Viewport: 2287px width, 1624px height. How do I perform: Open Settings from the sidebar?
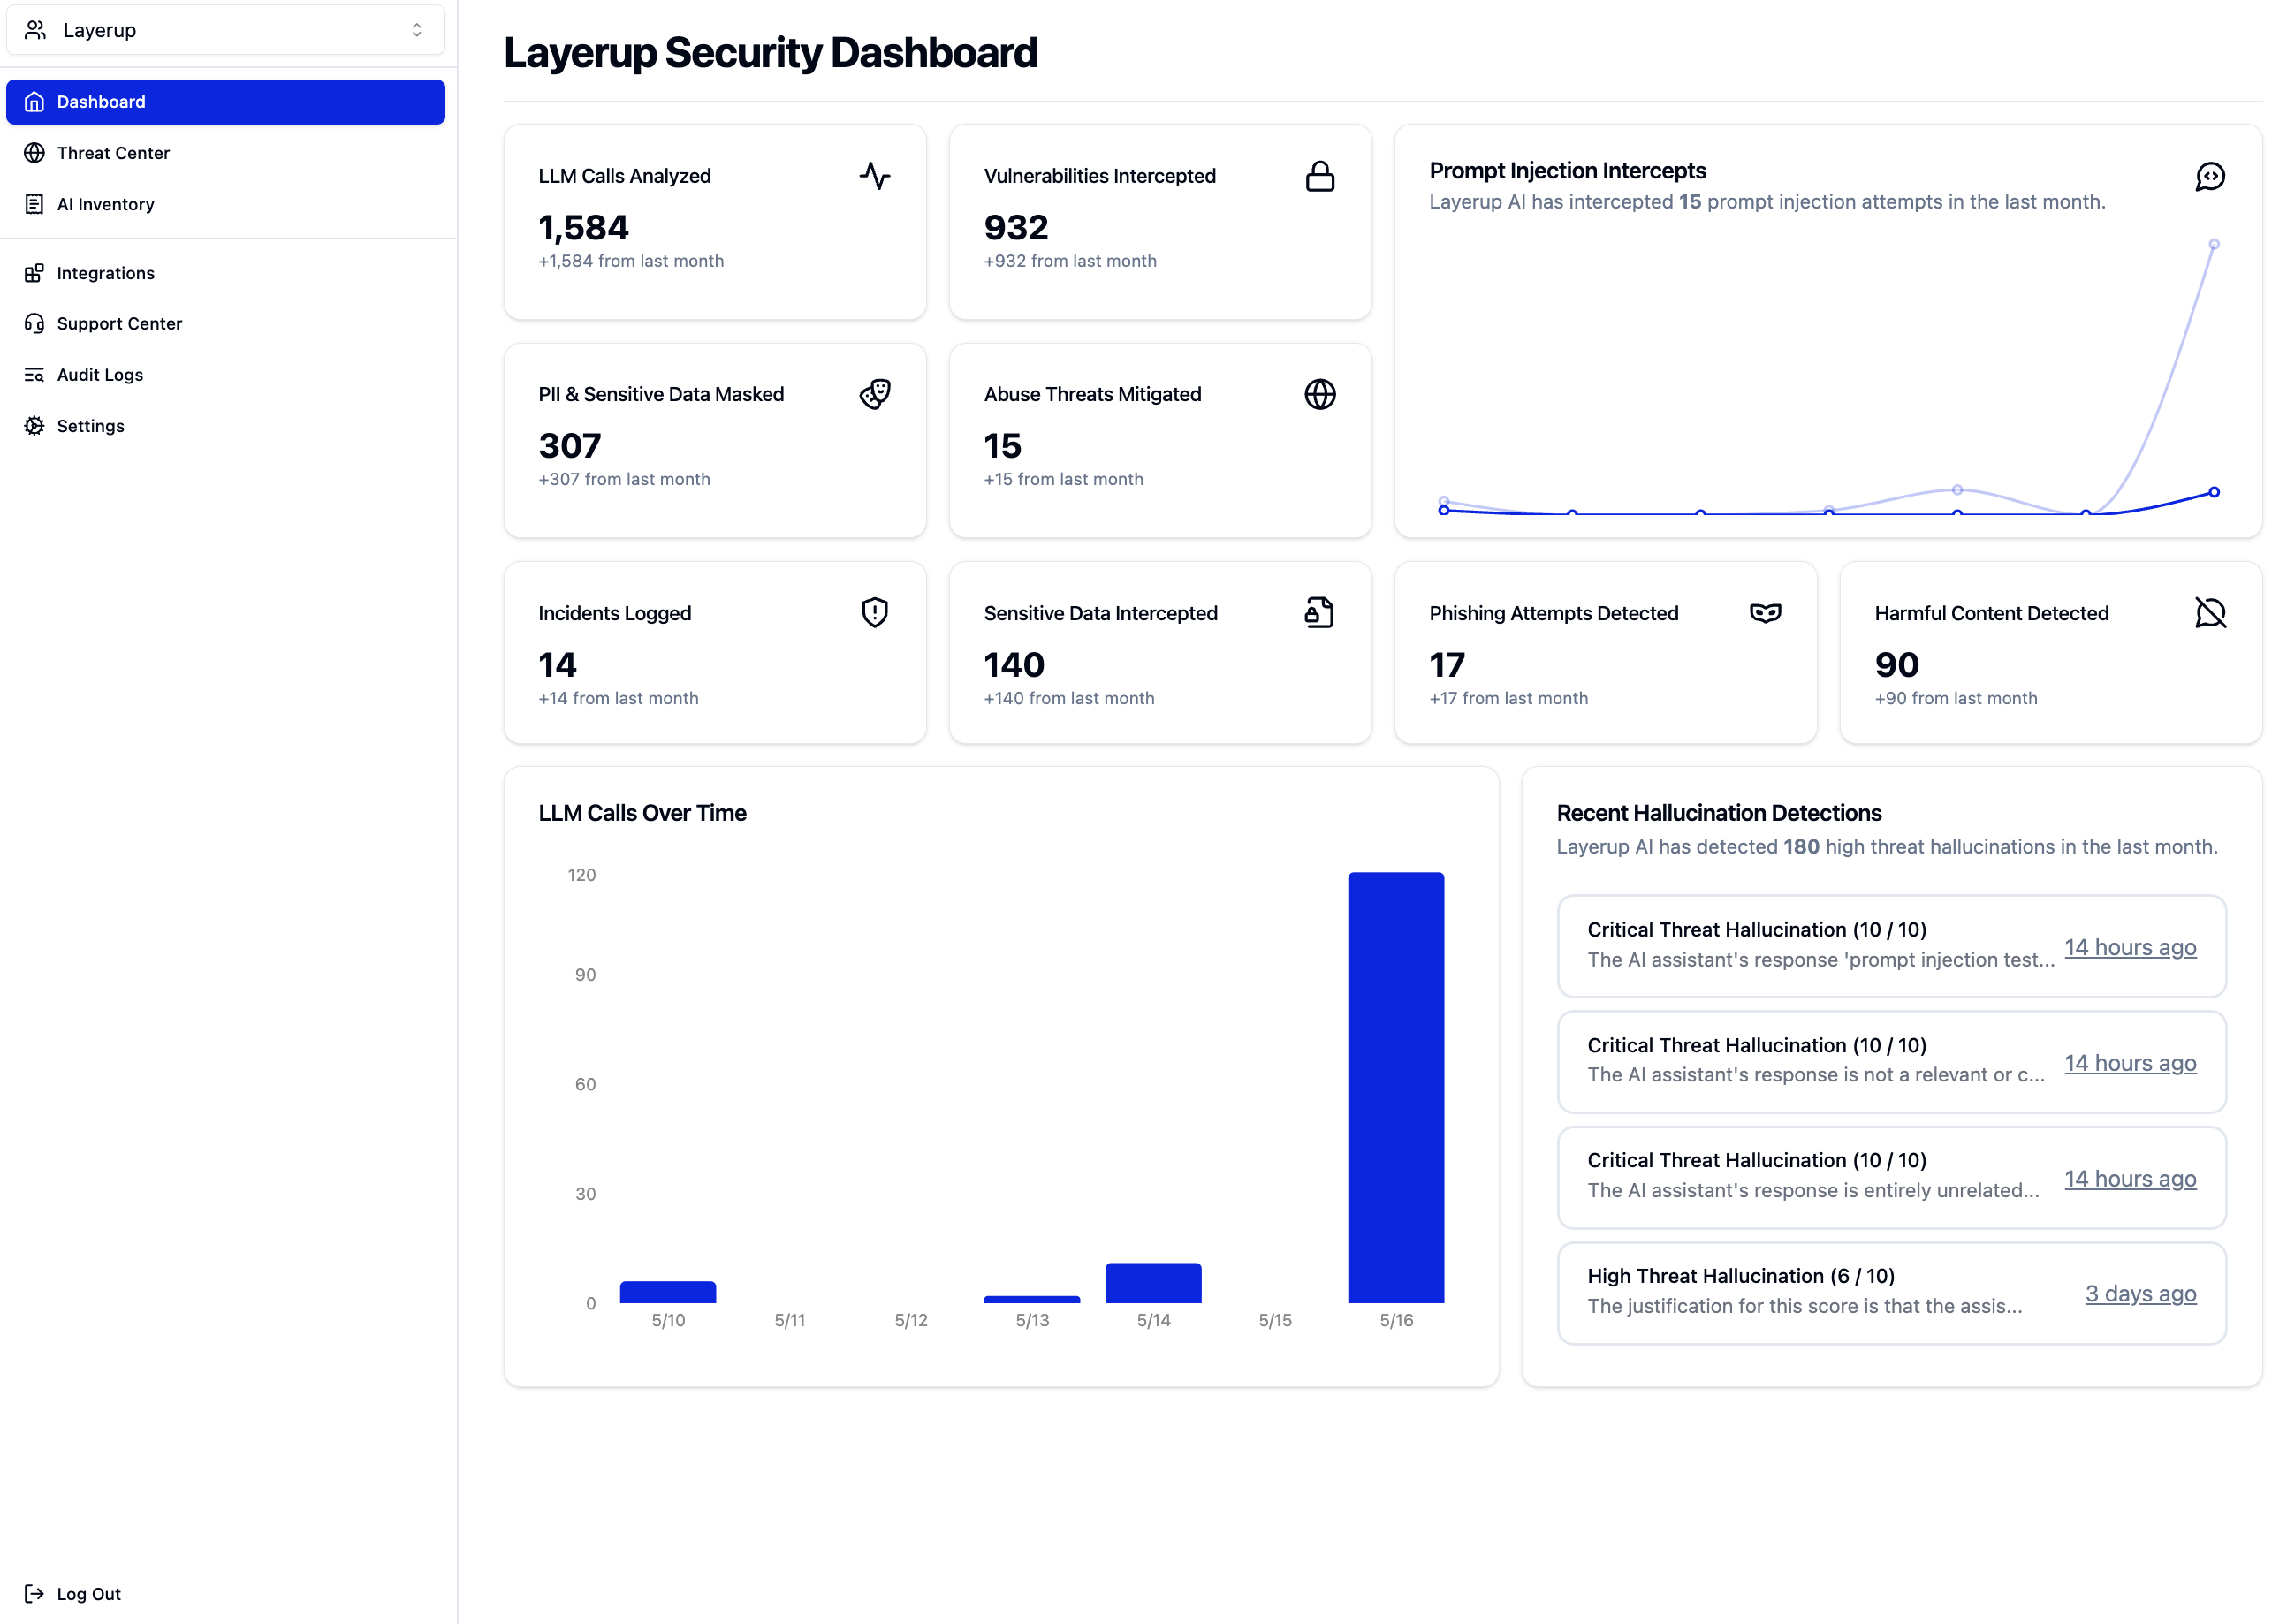(90, 426)
